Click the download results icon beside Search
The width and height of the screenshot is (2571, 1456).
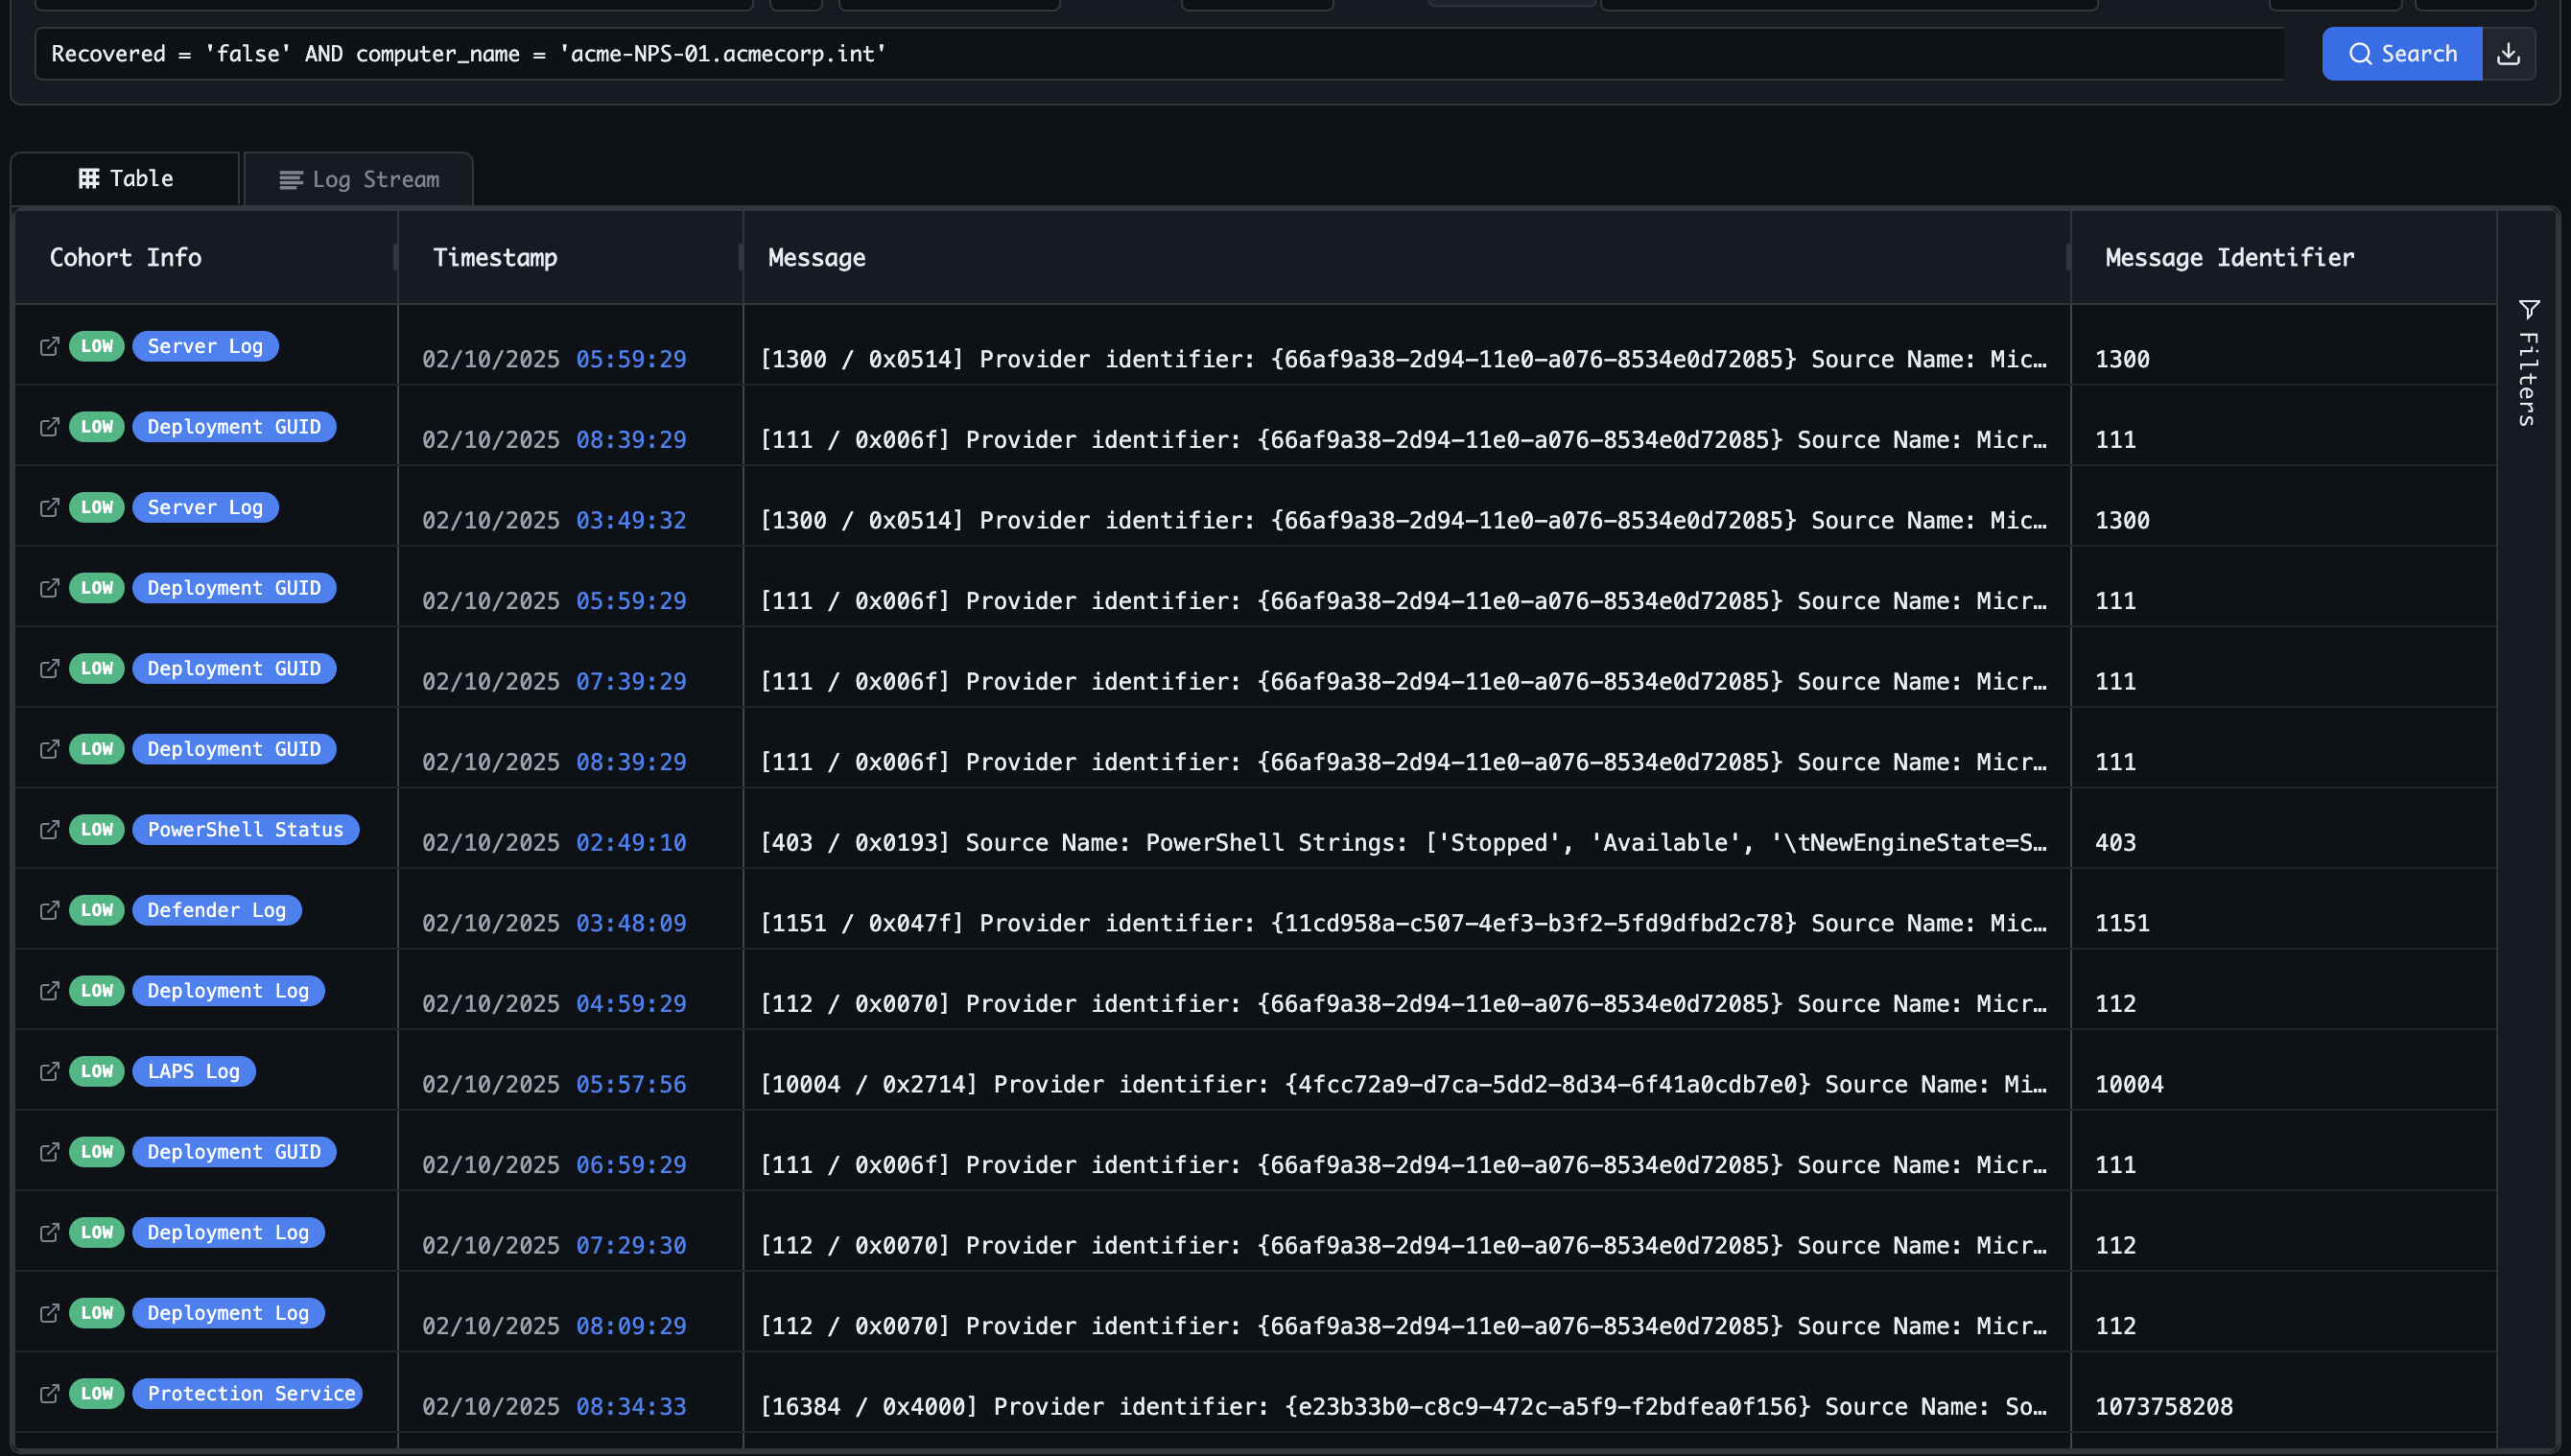point(2510,54)
